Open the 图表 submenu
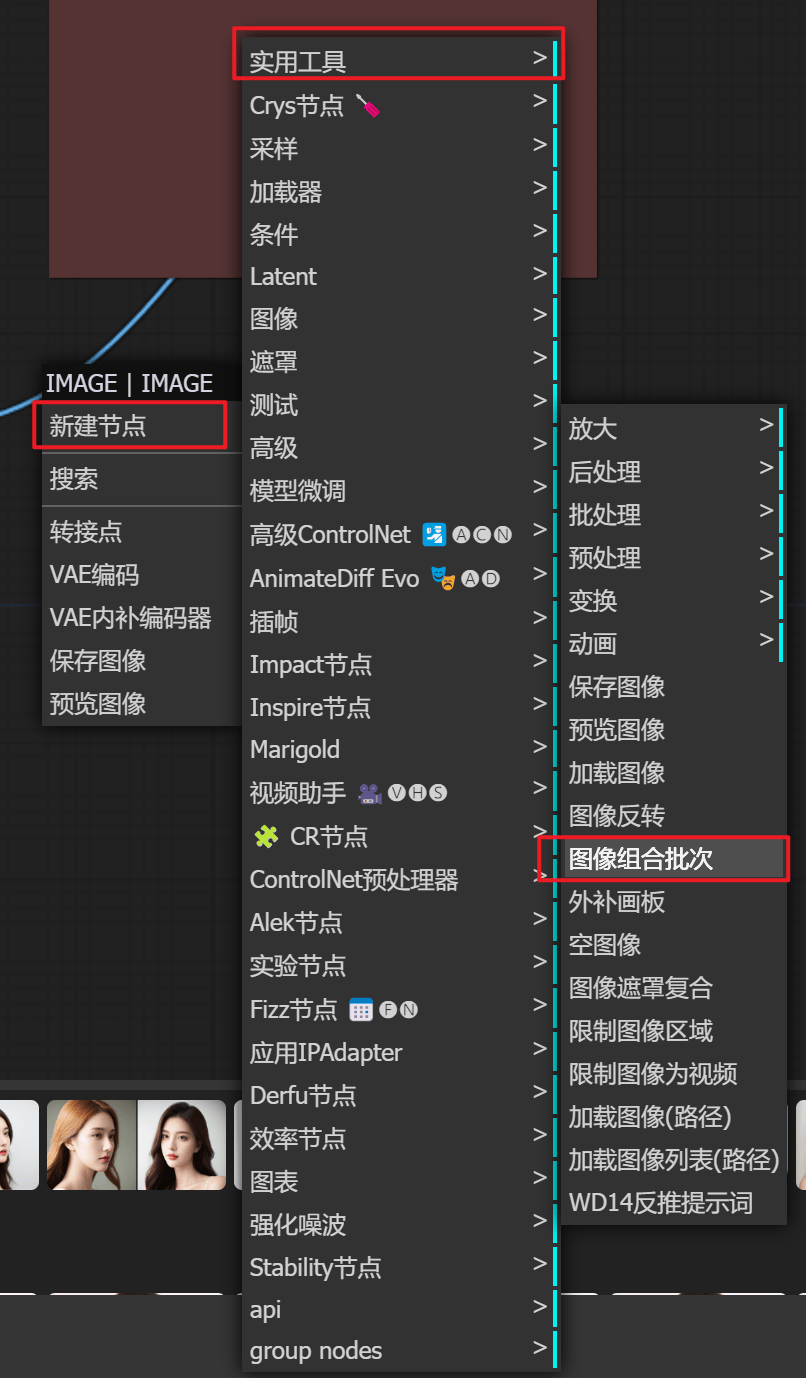 [400, 1181]
